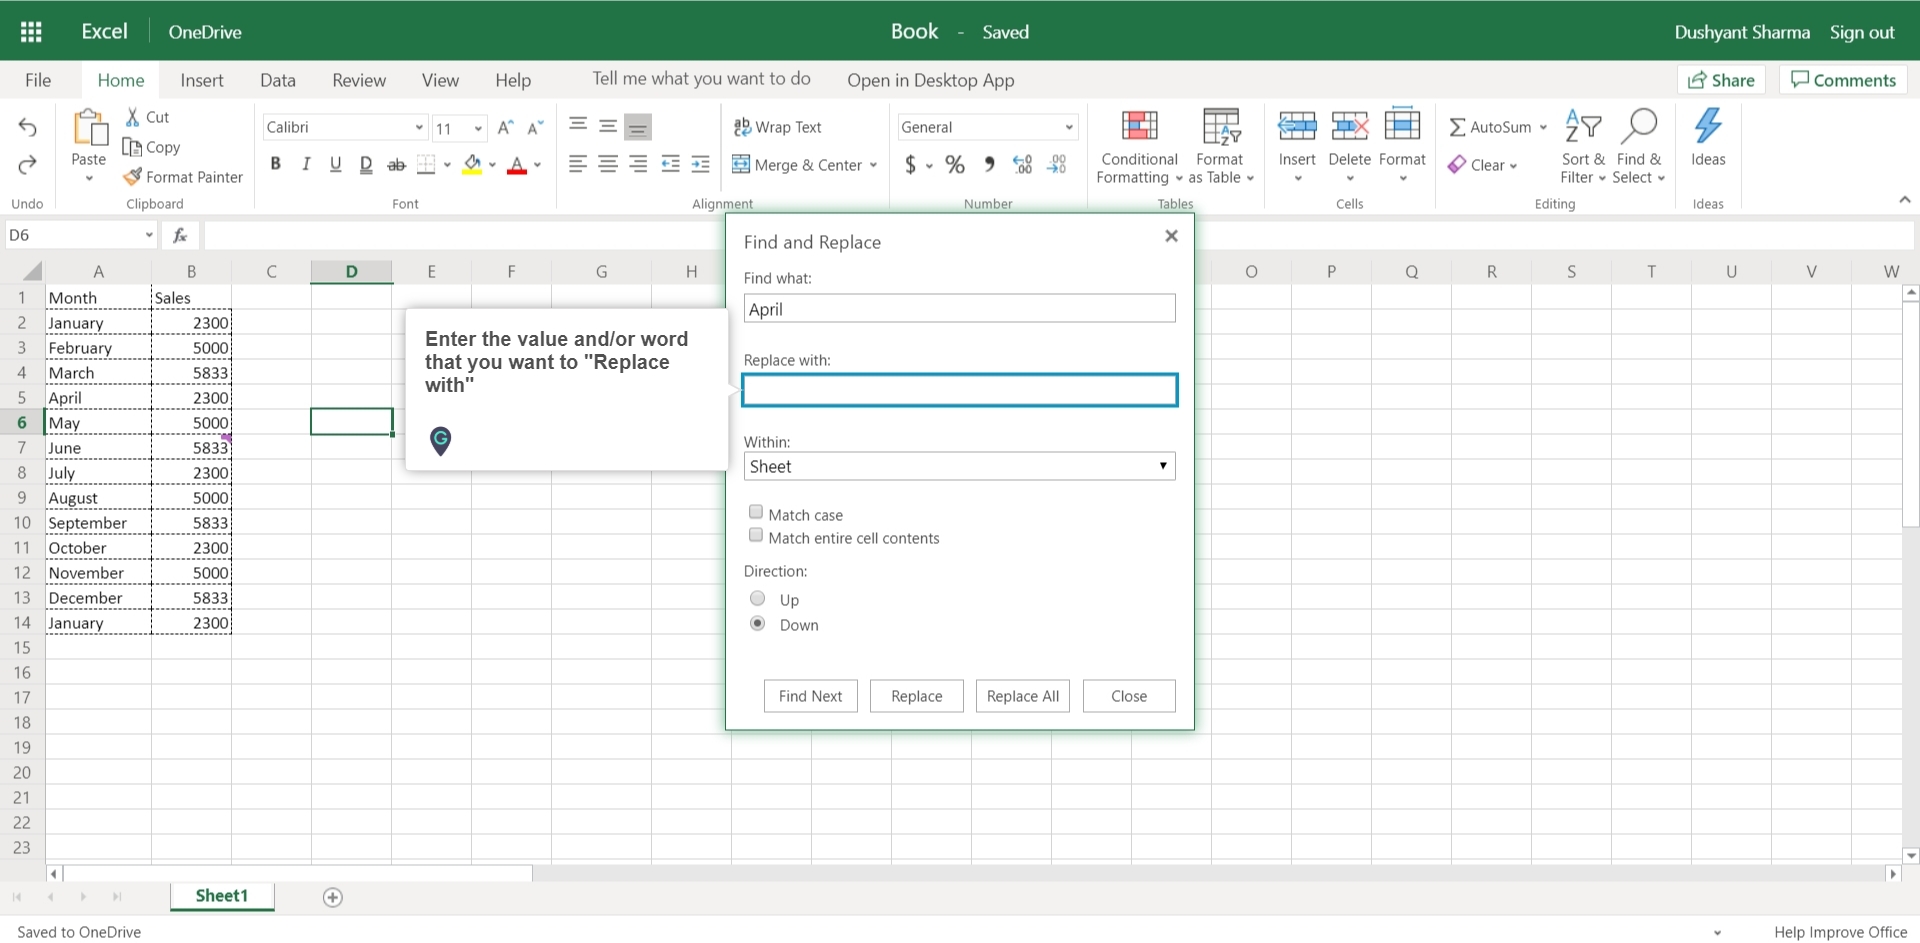This screenshot has width=1920, height=943.
Task: Apply italic formatting
Action: click(306, 164)
